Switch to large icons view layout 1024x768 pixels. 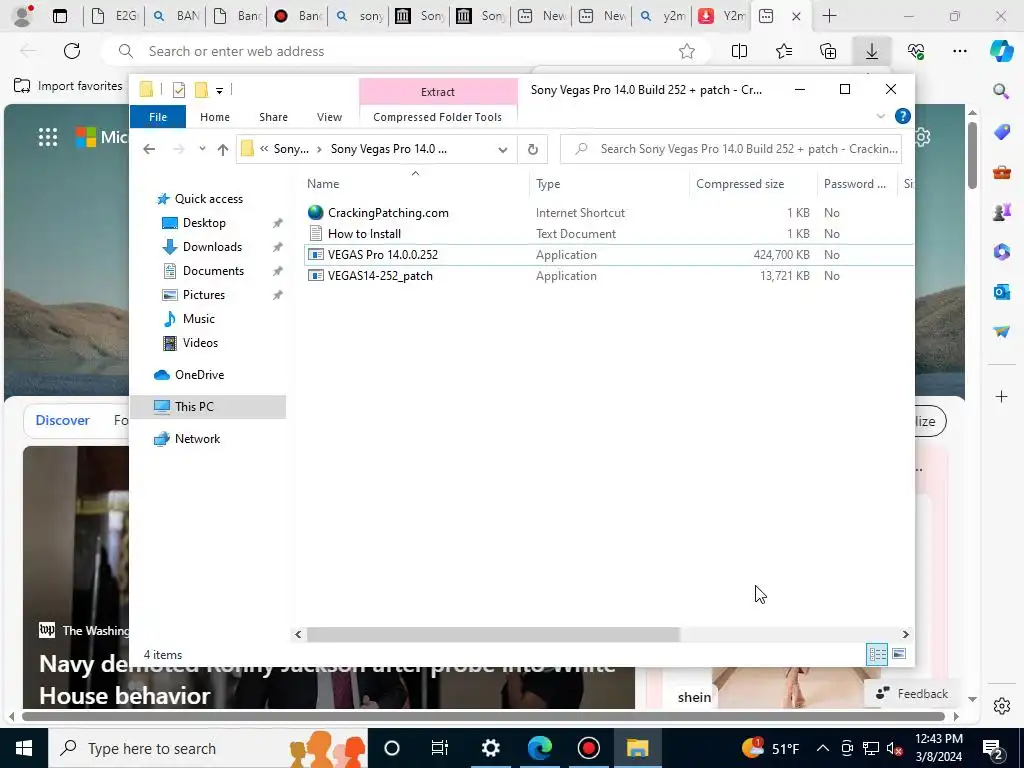(x=899, y=654)
